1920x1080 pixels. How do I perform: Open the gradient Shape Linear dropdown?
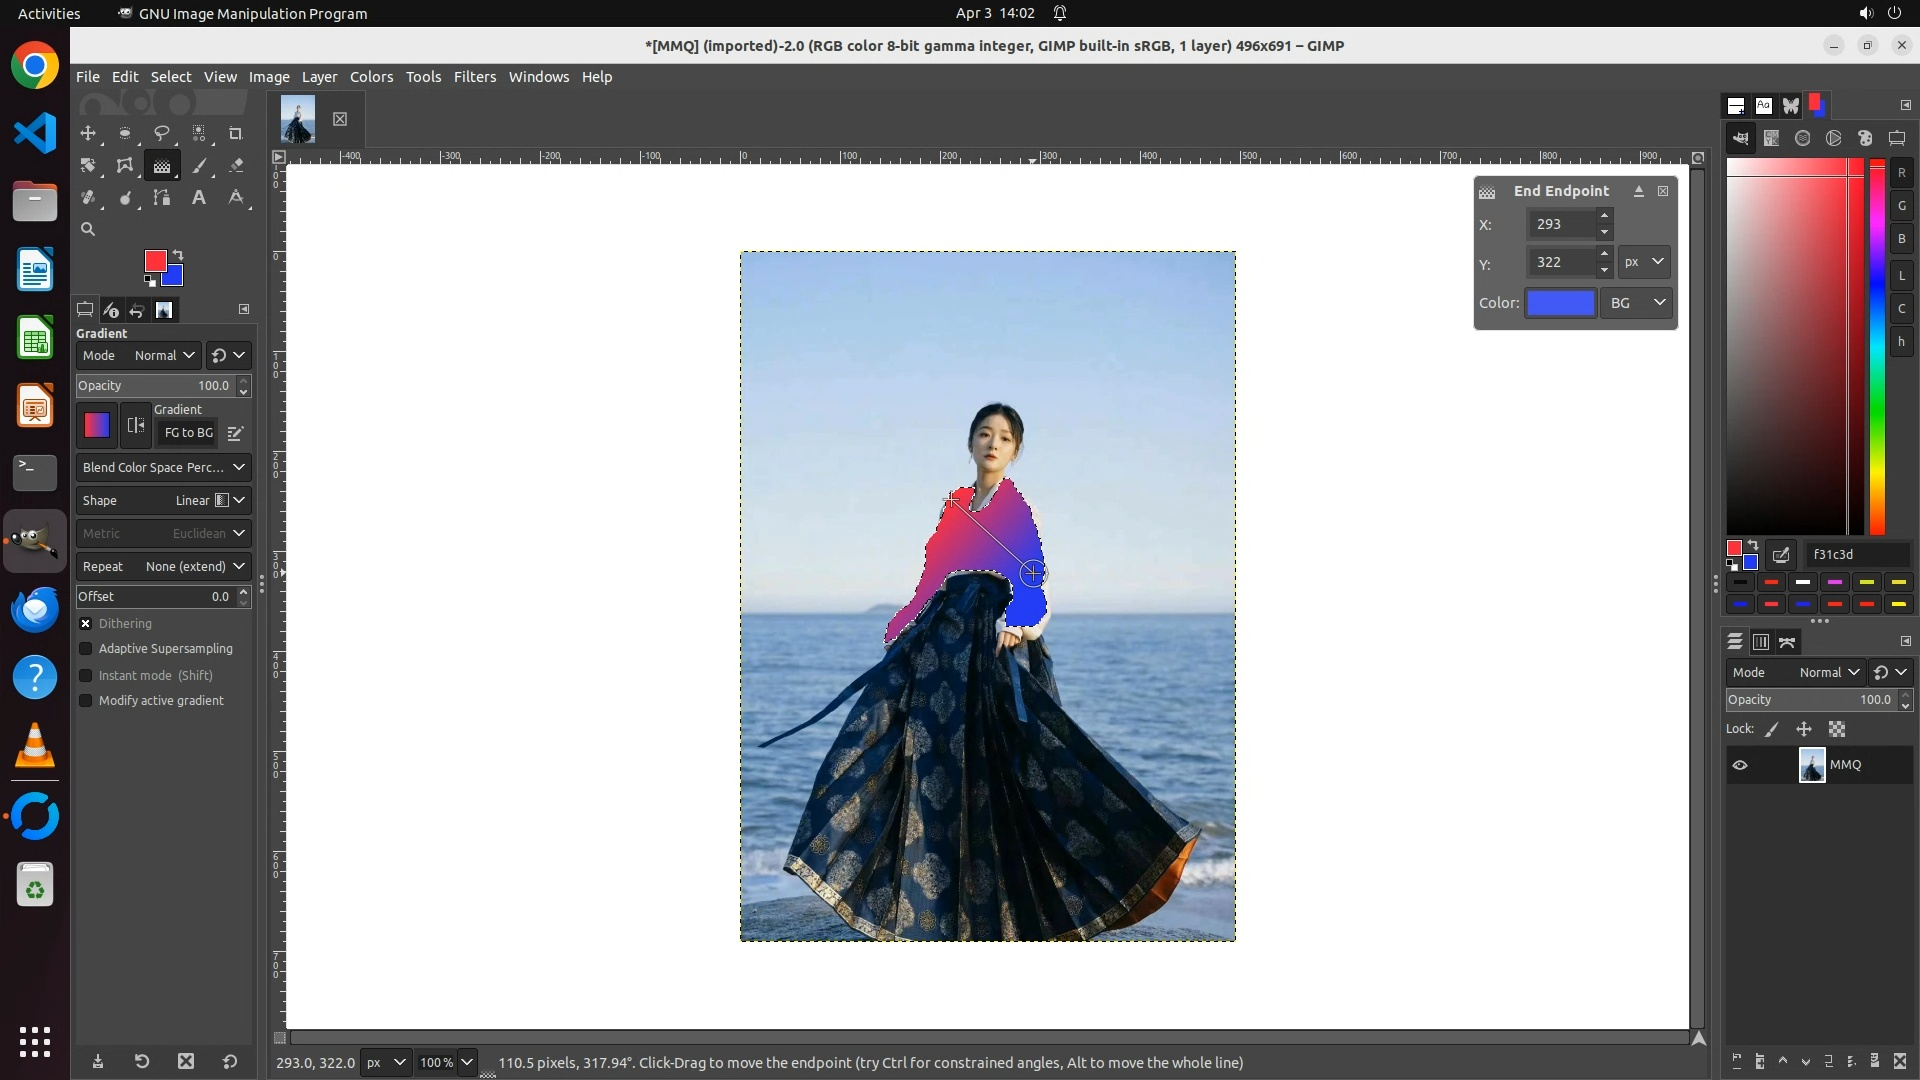(x=163, y=500)
